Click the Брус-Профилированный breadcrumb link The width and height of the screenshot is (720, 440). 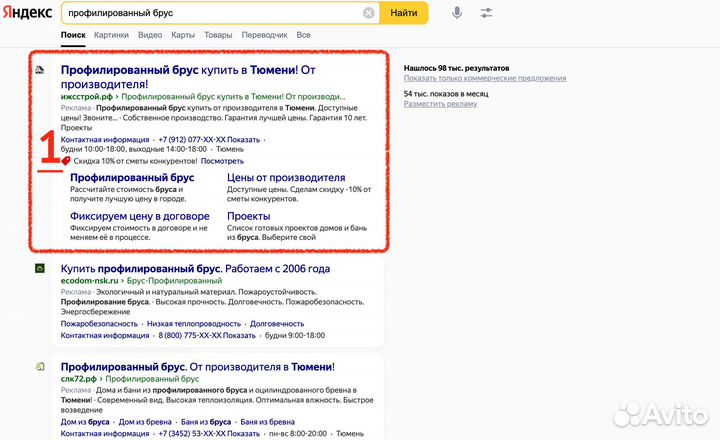click(174, 281)
